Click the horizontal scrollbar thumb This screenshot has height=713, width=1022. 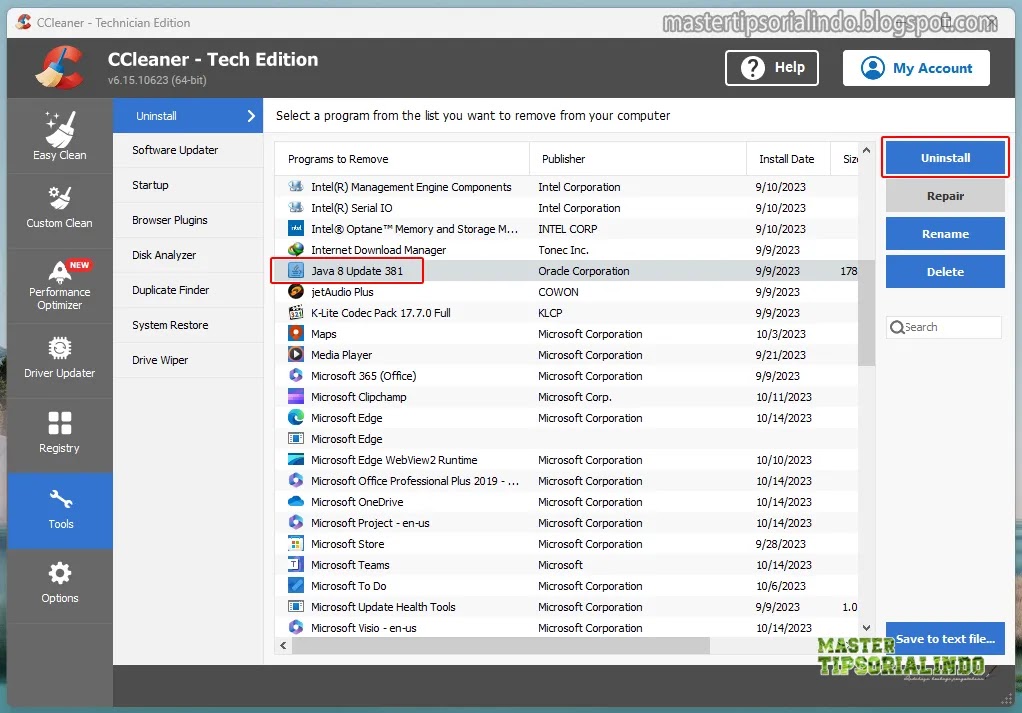click(x=501, y=645)
